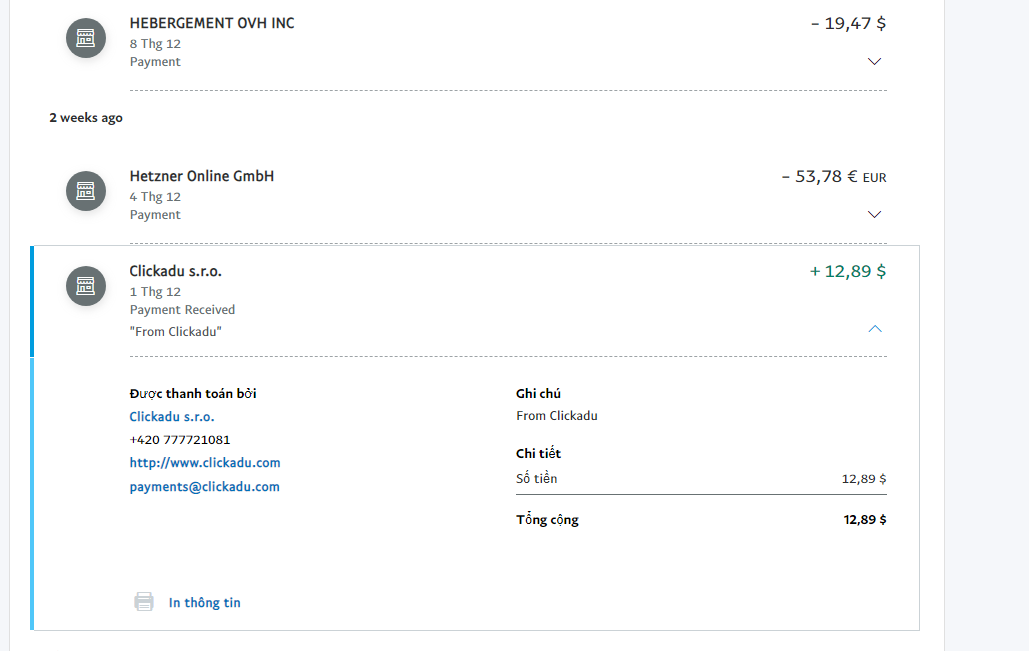Click the green +12,89 $ received amount
The width and height of the screenshot is (1029, 651).
point(848,271)
